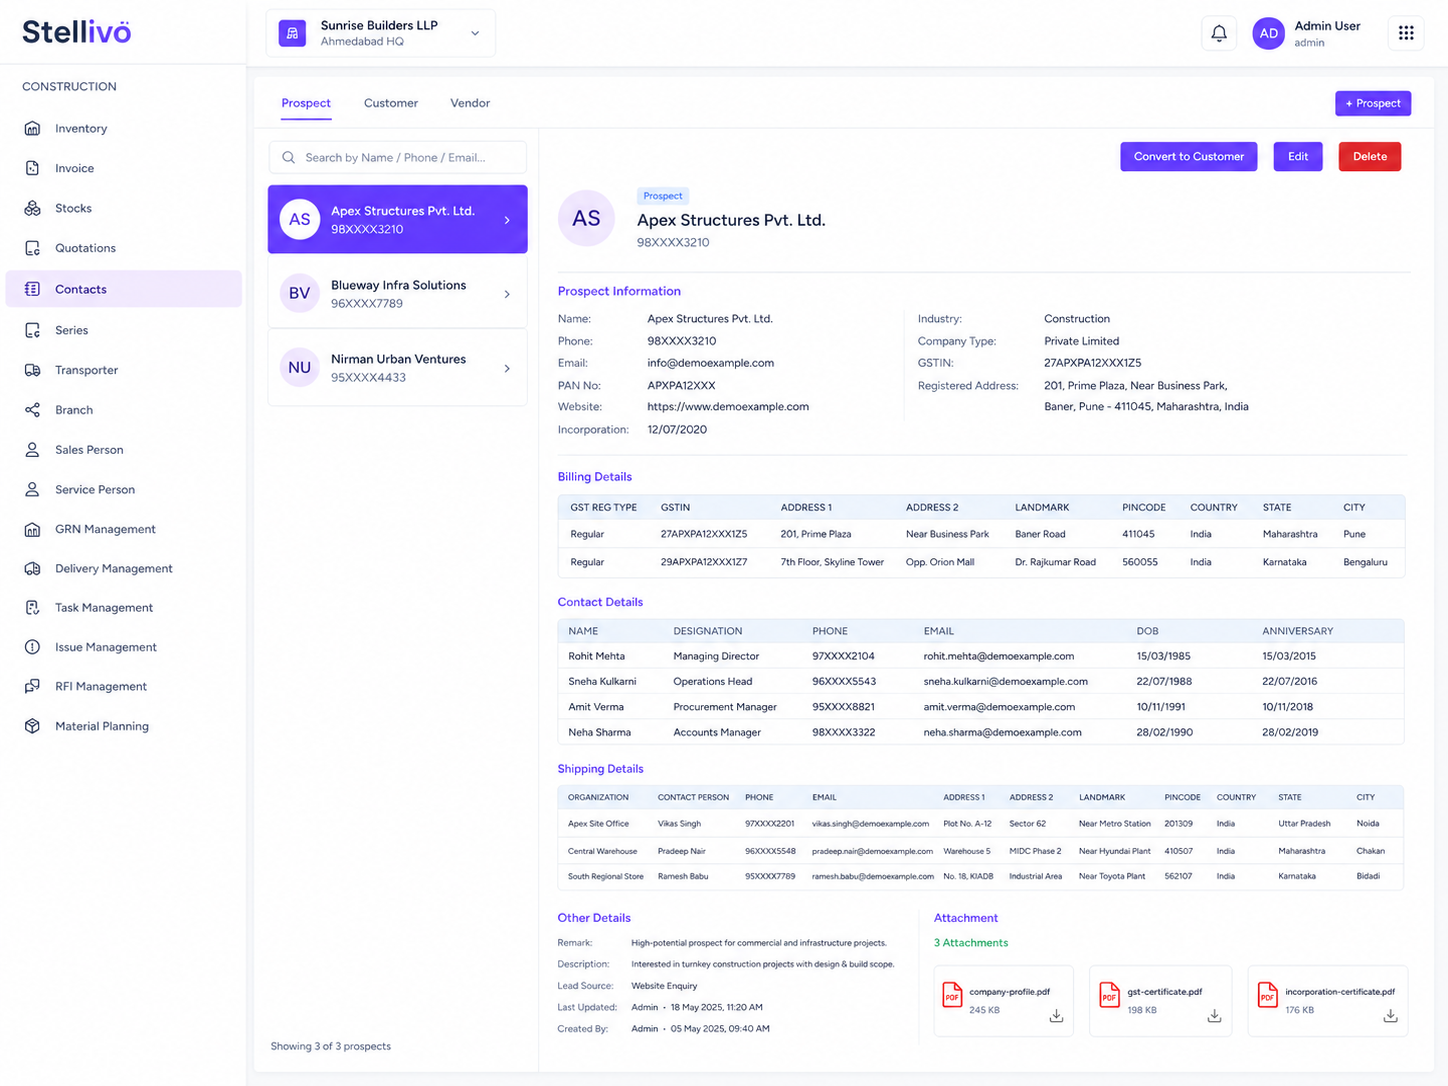Open the Sales Person icon
Image resolution: width=1448 pixels, height=1086 pixels.
32,450
